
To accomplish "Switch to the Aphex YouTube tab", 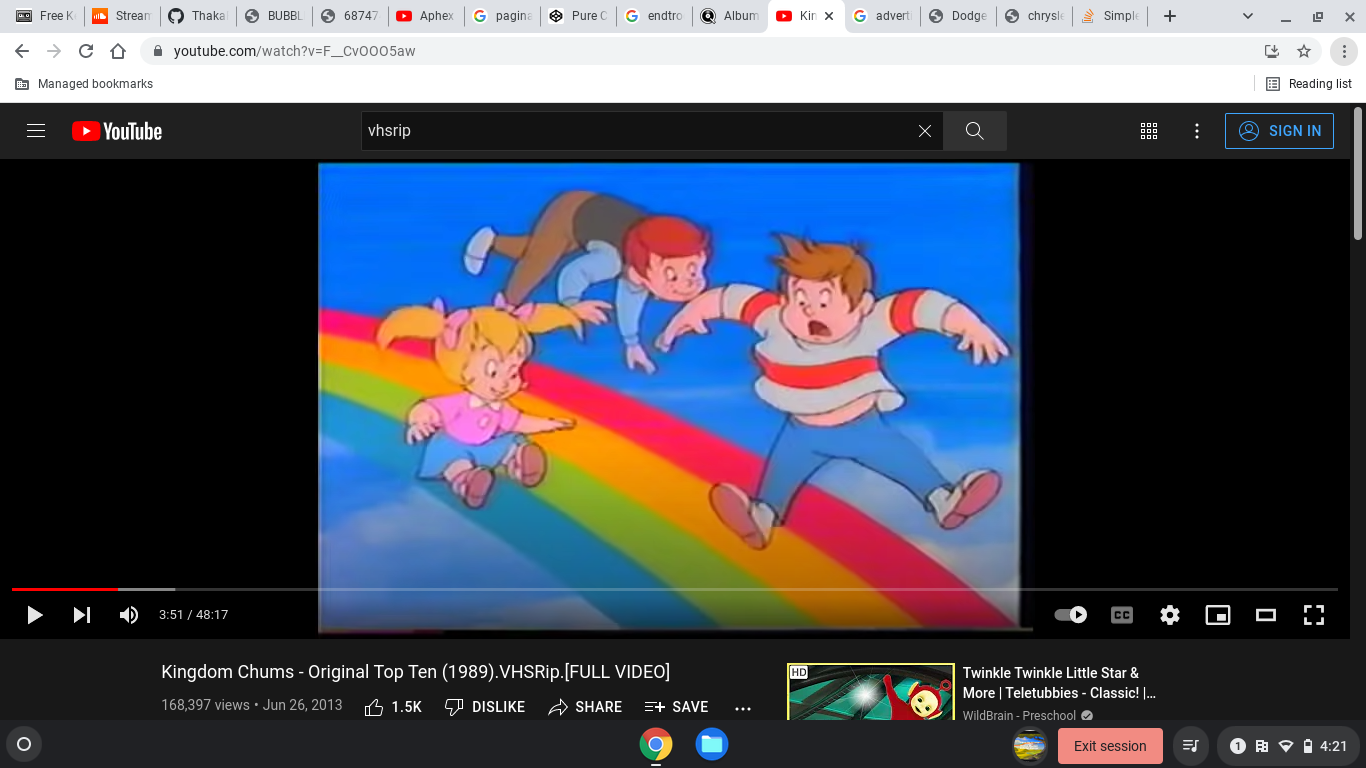I will 426,16.
